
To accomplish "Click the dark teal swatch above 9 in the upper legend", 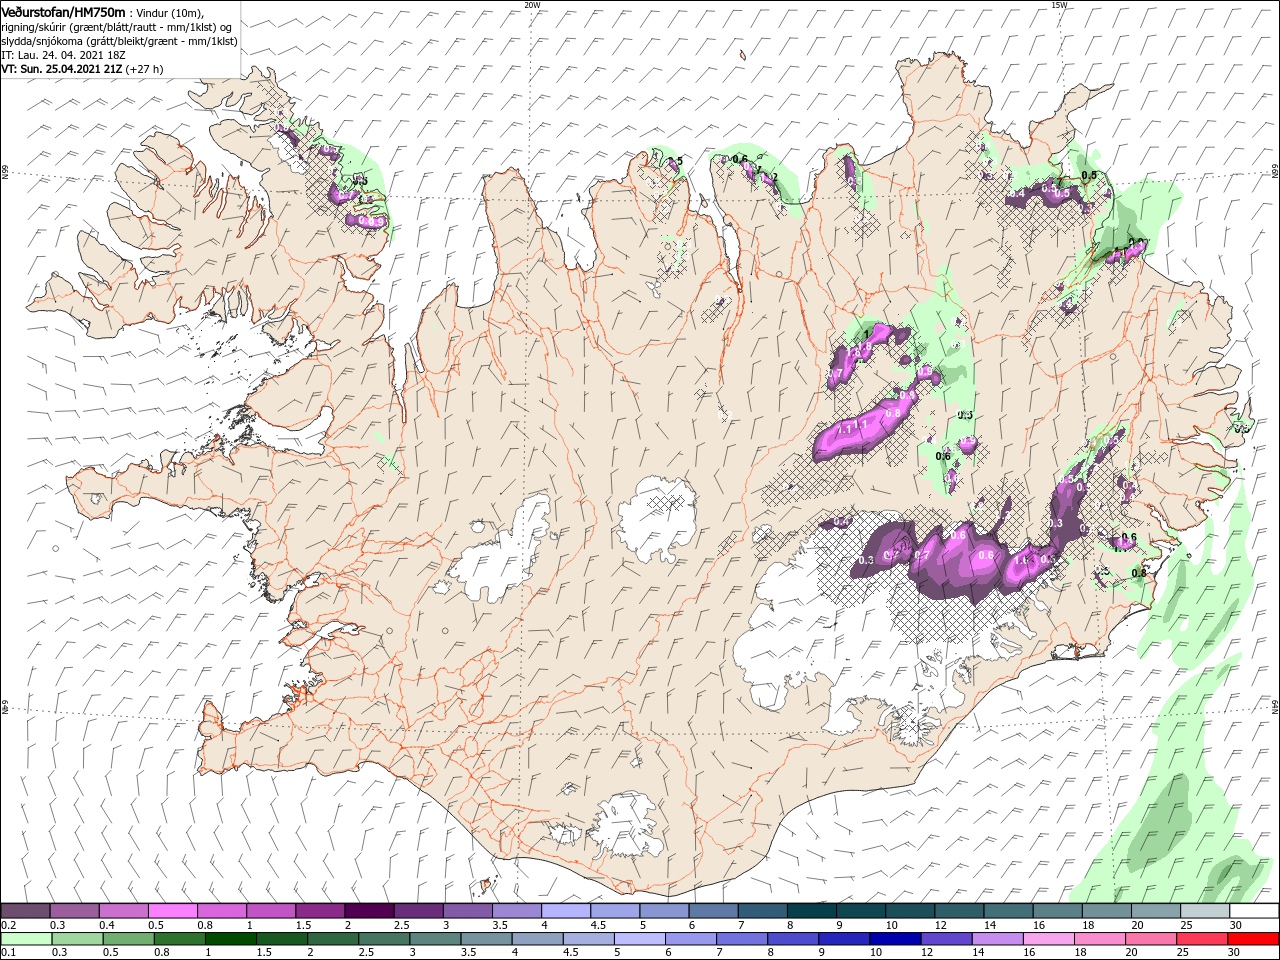I will coord(861,910).
